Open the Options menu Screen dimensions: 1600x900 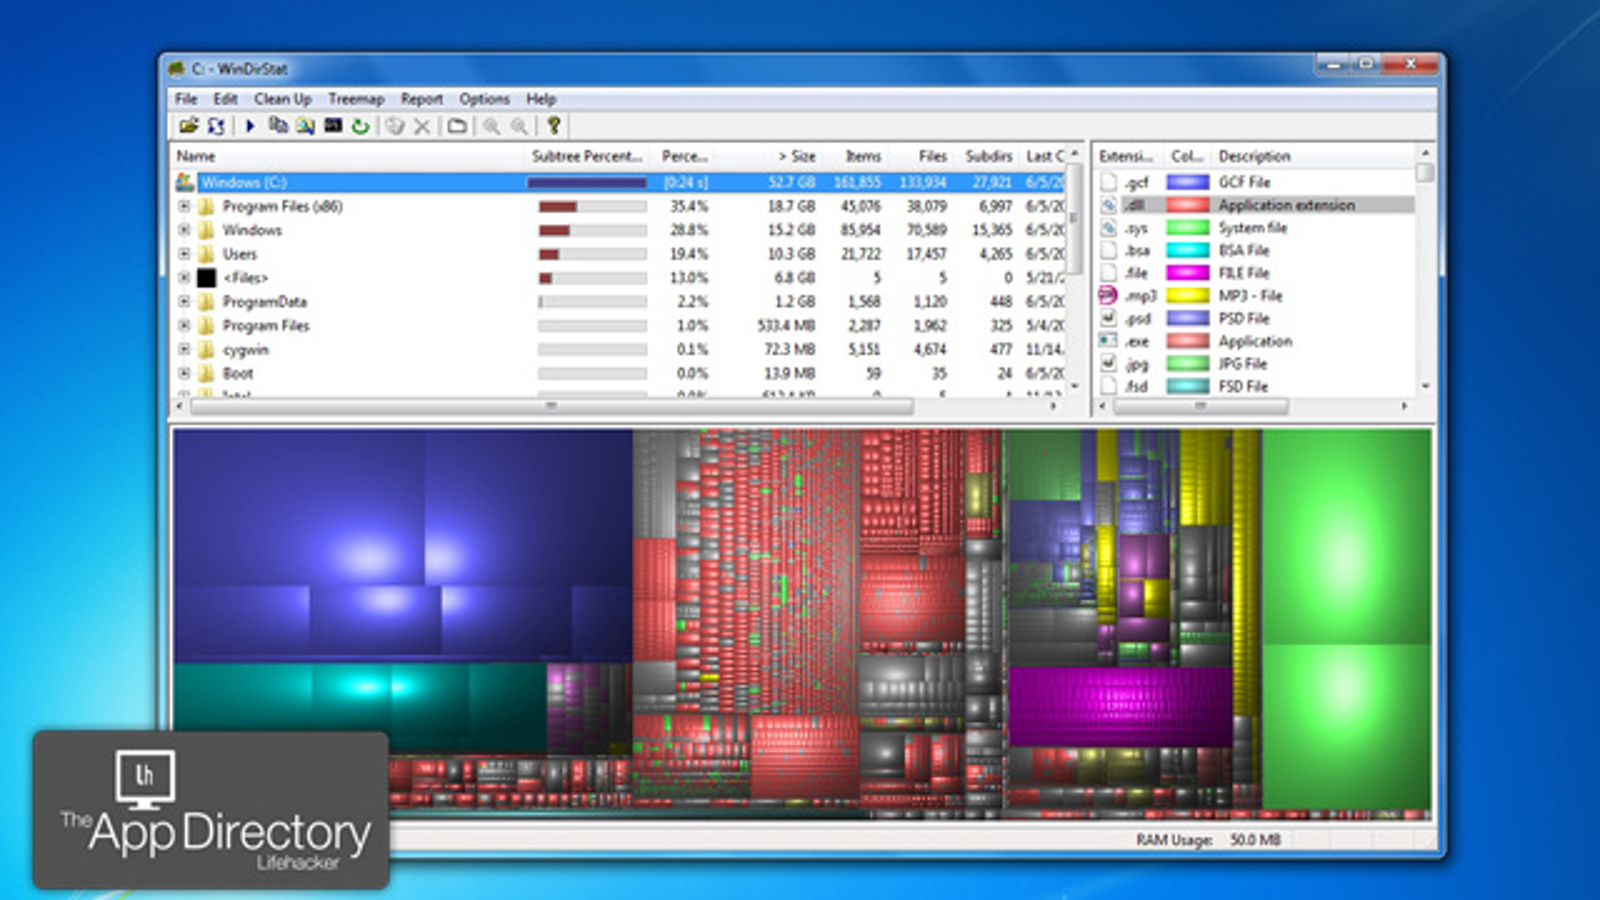[484, 99]
